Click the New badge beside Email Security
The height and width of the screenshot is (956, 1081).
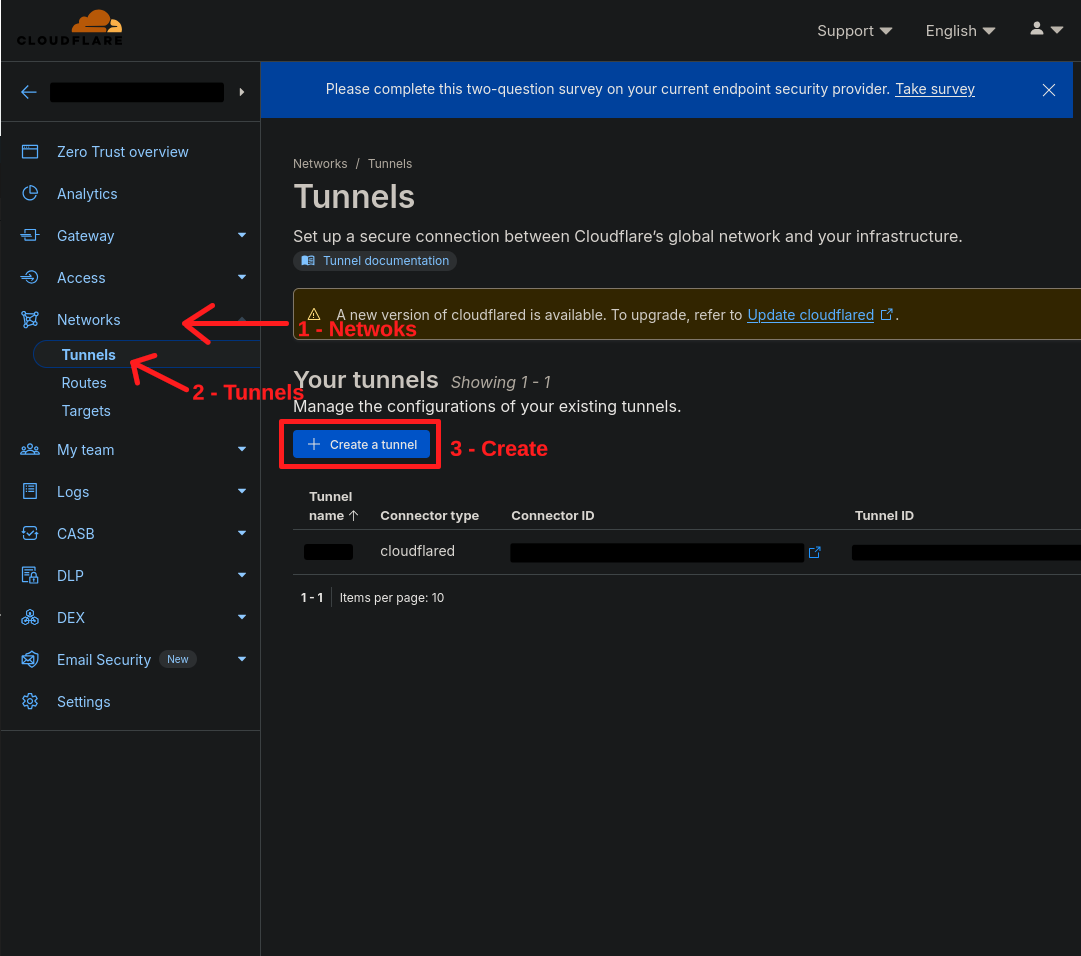[x=177, y=660]
